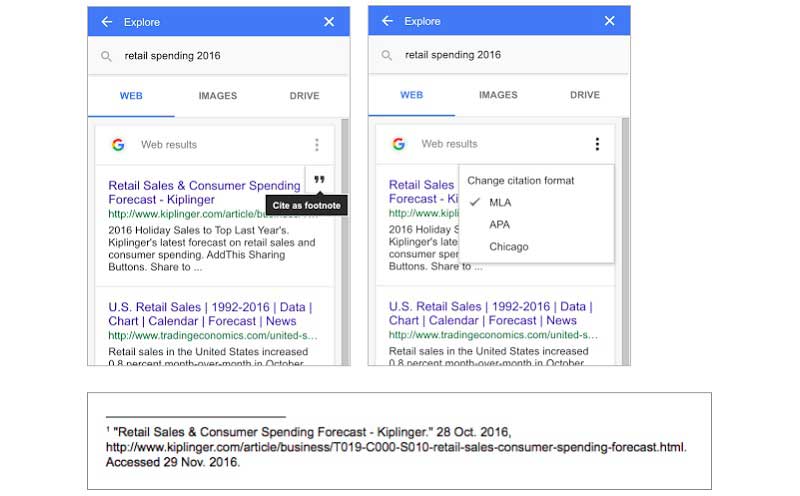Select the WEB tab in right panel
Viewport: 800px width, 496px height.
pos(412,95)
